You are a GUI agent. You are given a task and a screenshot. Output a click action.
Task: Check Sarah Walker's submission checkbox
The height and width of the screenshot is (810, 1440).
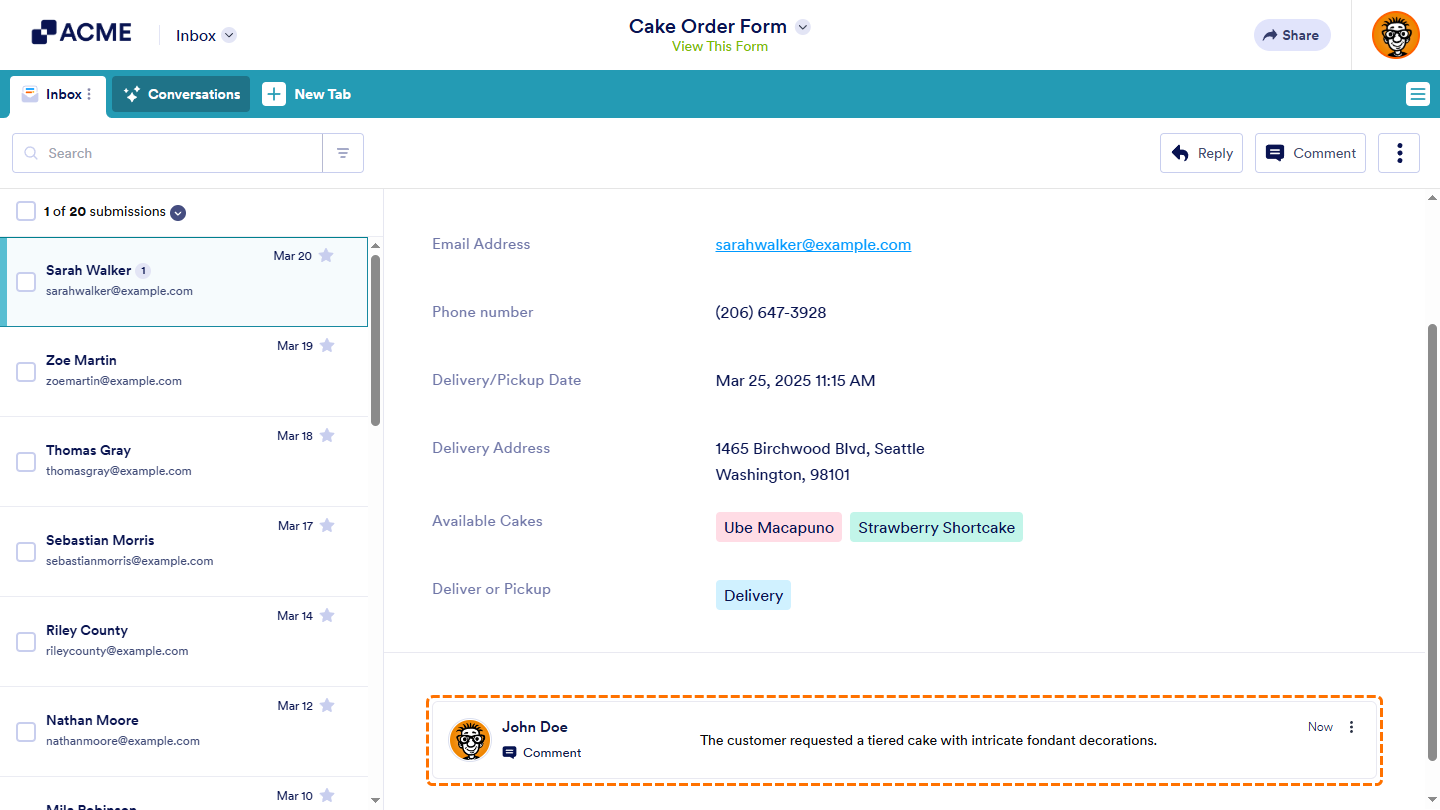(x=26, y=281)
